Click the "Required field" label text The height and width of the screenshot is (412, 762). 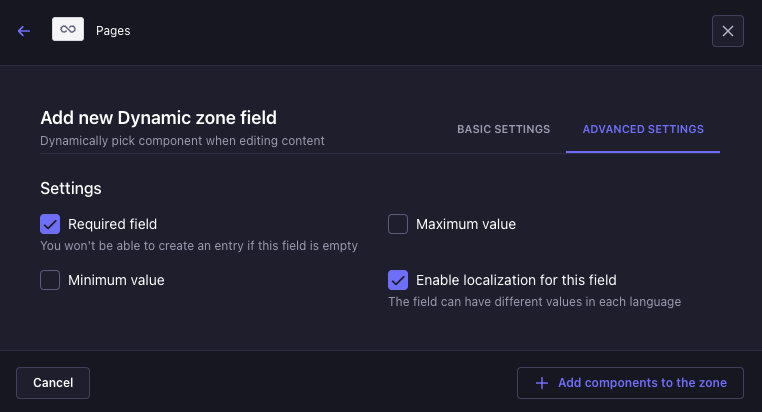[x=112, y=224]
